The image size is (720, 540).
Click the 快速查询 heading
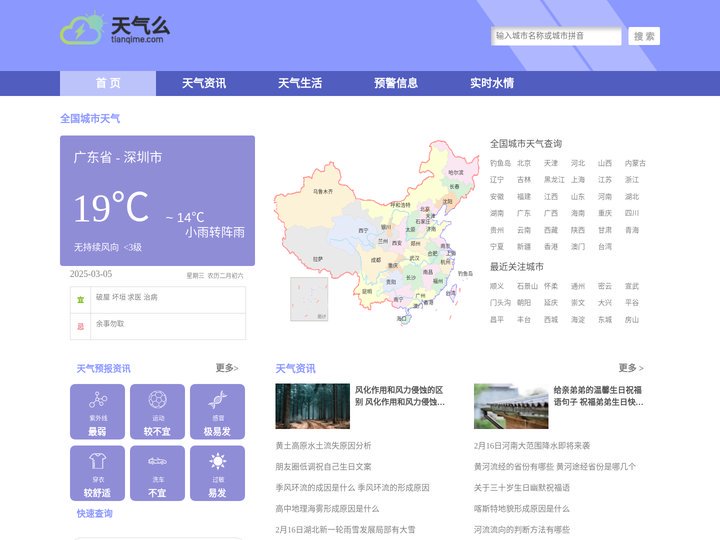[95, 513]
